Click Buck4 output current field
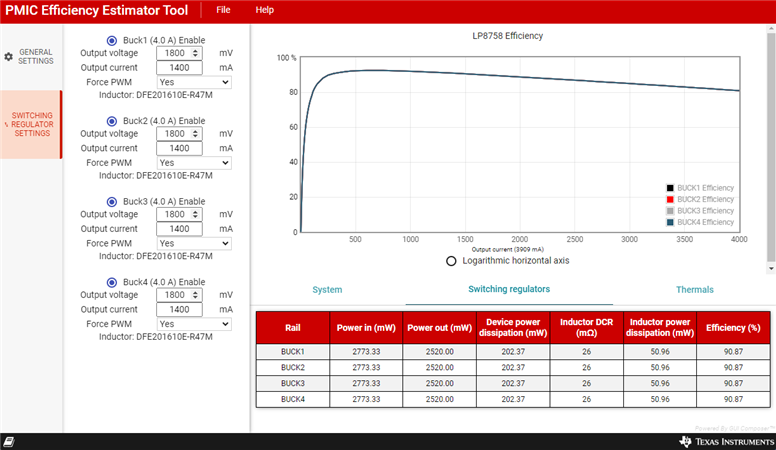The height and width of the screenshot is (450, 776). click(179, 310)
